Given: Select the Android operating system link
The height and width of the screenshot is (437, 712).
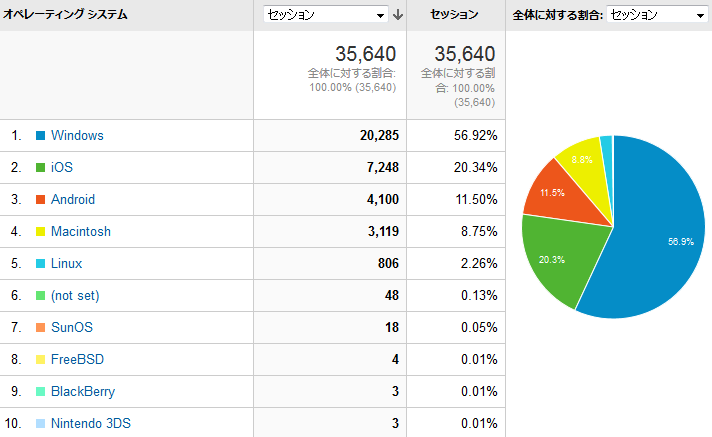Looking at the screenshot, I should (x=73, y=199).
